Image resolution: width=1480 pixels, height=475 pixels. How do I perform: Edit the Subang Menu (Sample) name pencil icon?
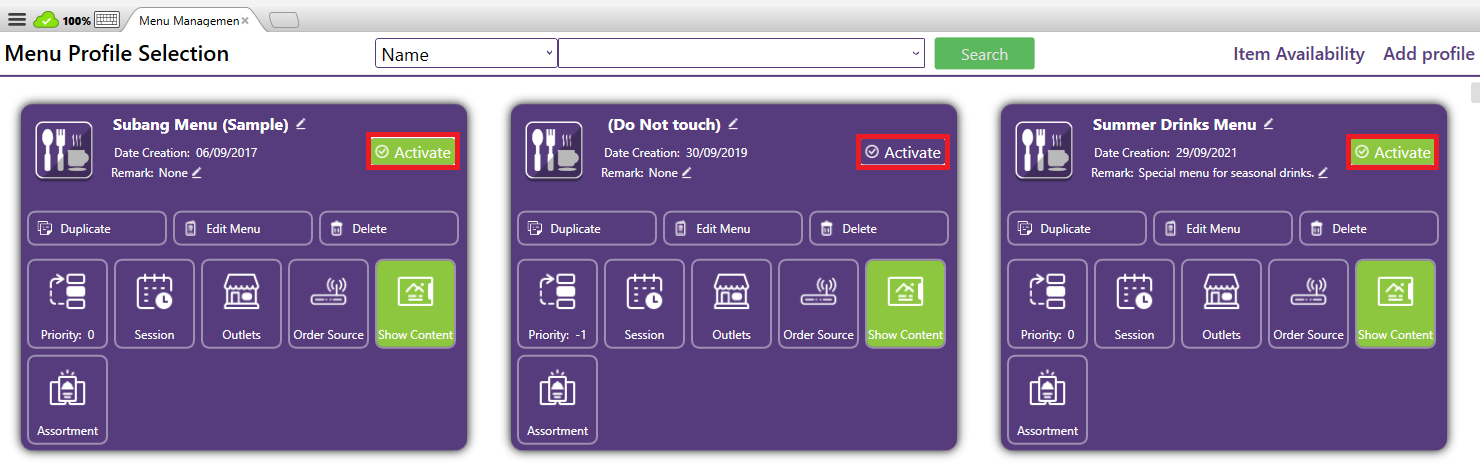tap(301, 124)
